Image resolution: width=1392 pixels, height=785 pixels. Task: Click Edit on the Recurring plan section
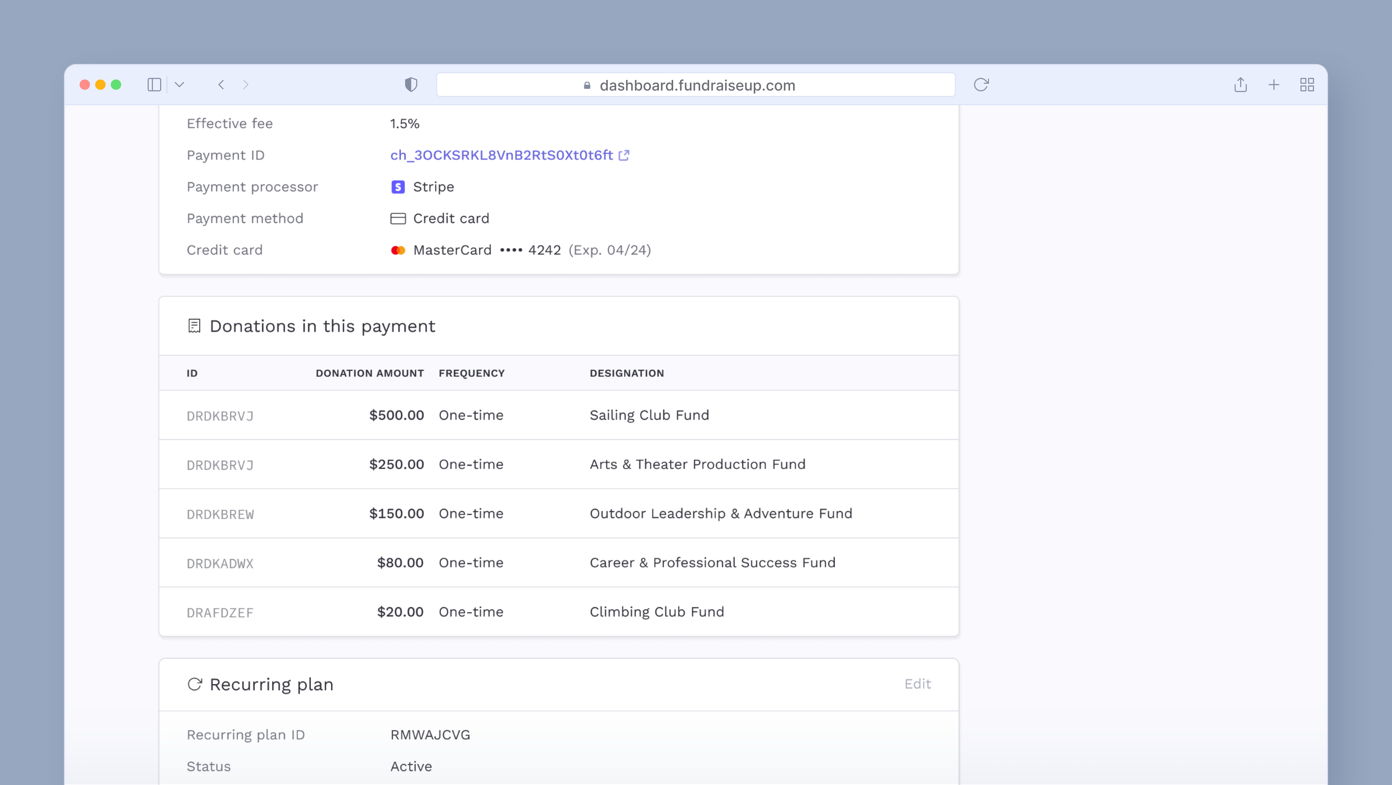pyautogui.click(x=917, y=684)
